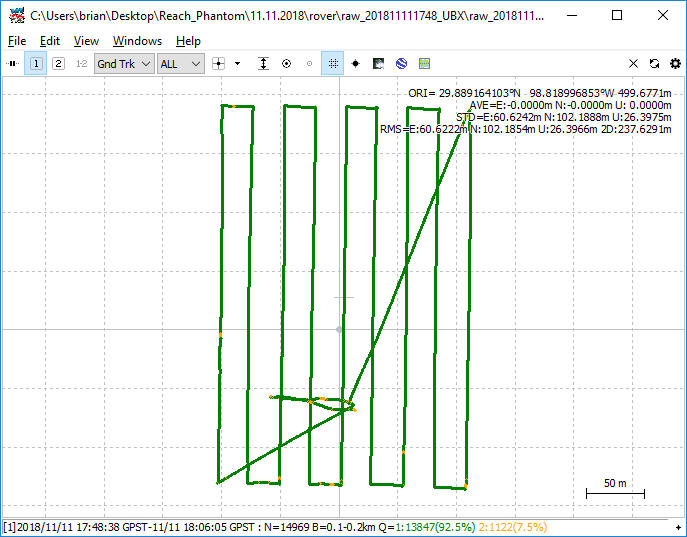Viewport: 687px width, 537px height.
Task: Toggle solution 1-2 difference button
Action: click(x=81, y=64)
